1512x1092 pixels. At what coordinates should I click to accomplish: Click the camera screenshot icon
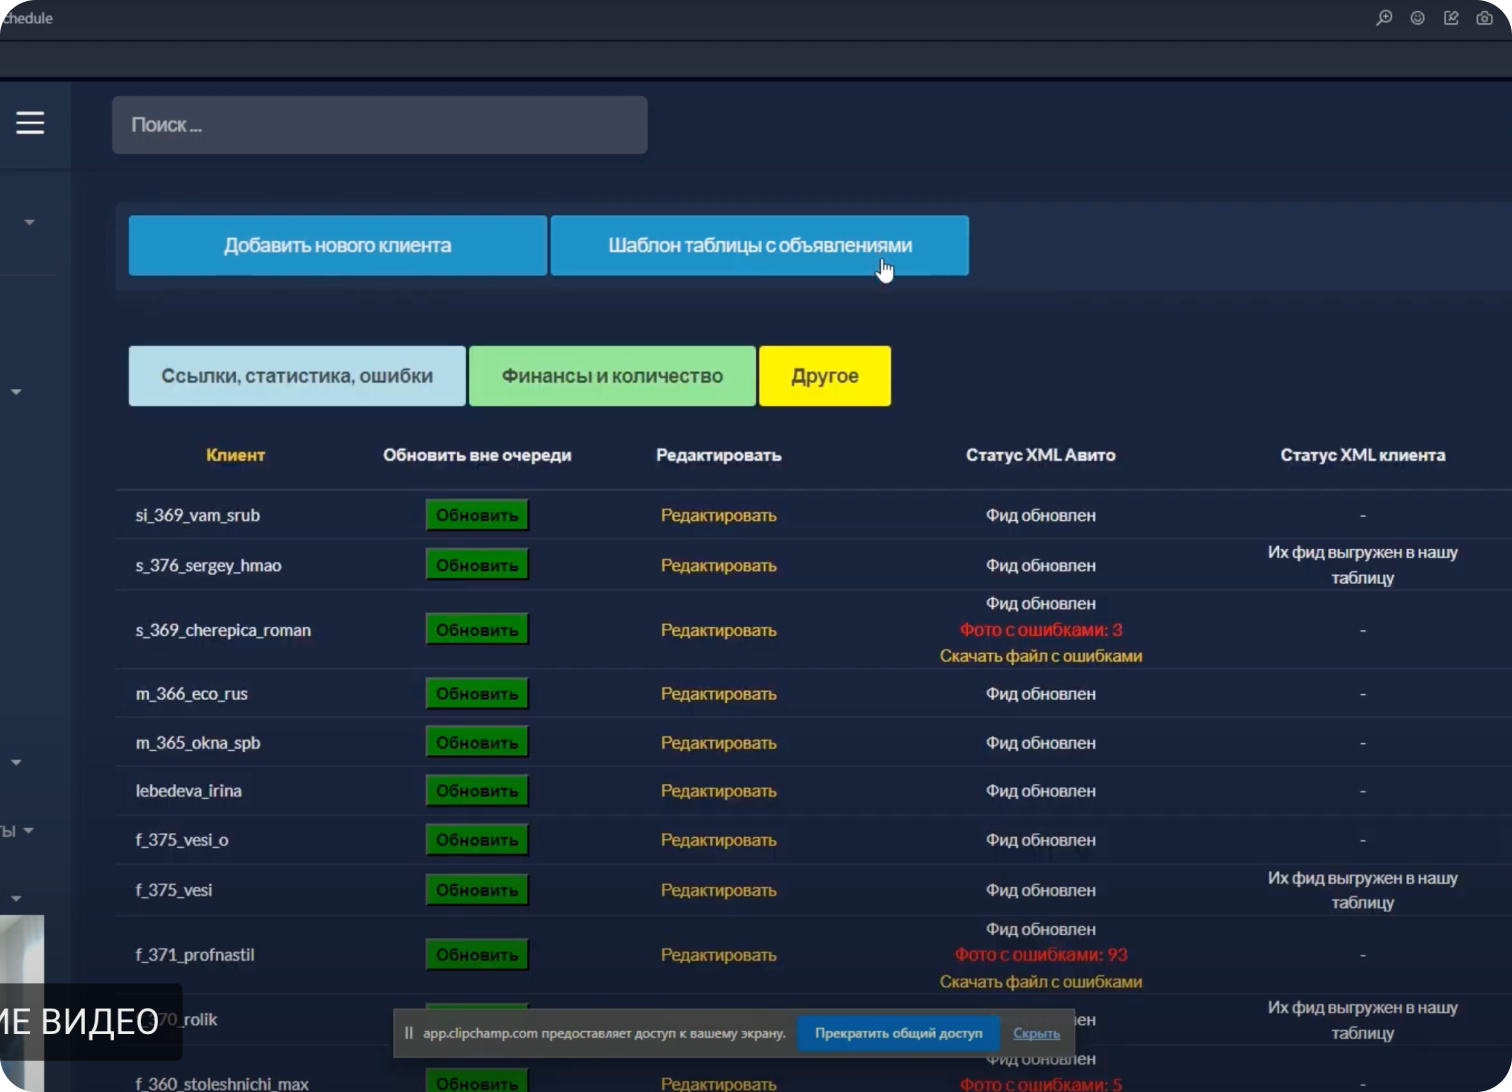pos(1485,18)
